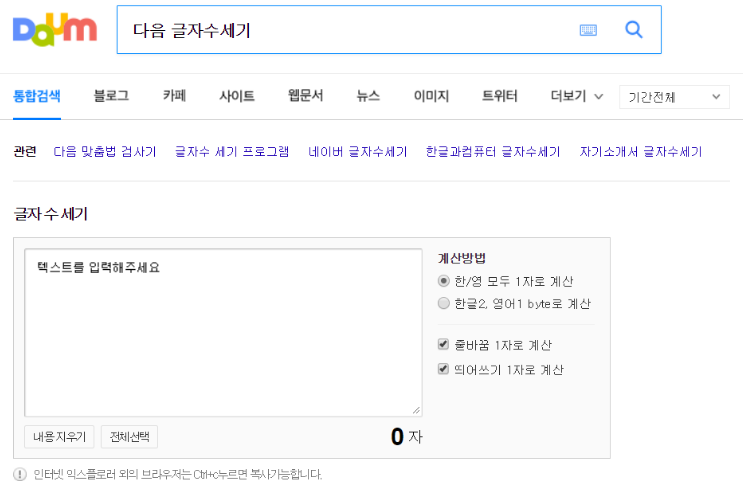This screenshot has width=743, height=488.
Task: Open the 뉴스 tab
Action: [368, 96]
